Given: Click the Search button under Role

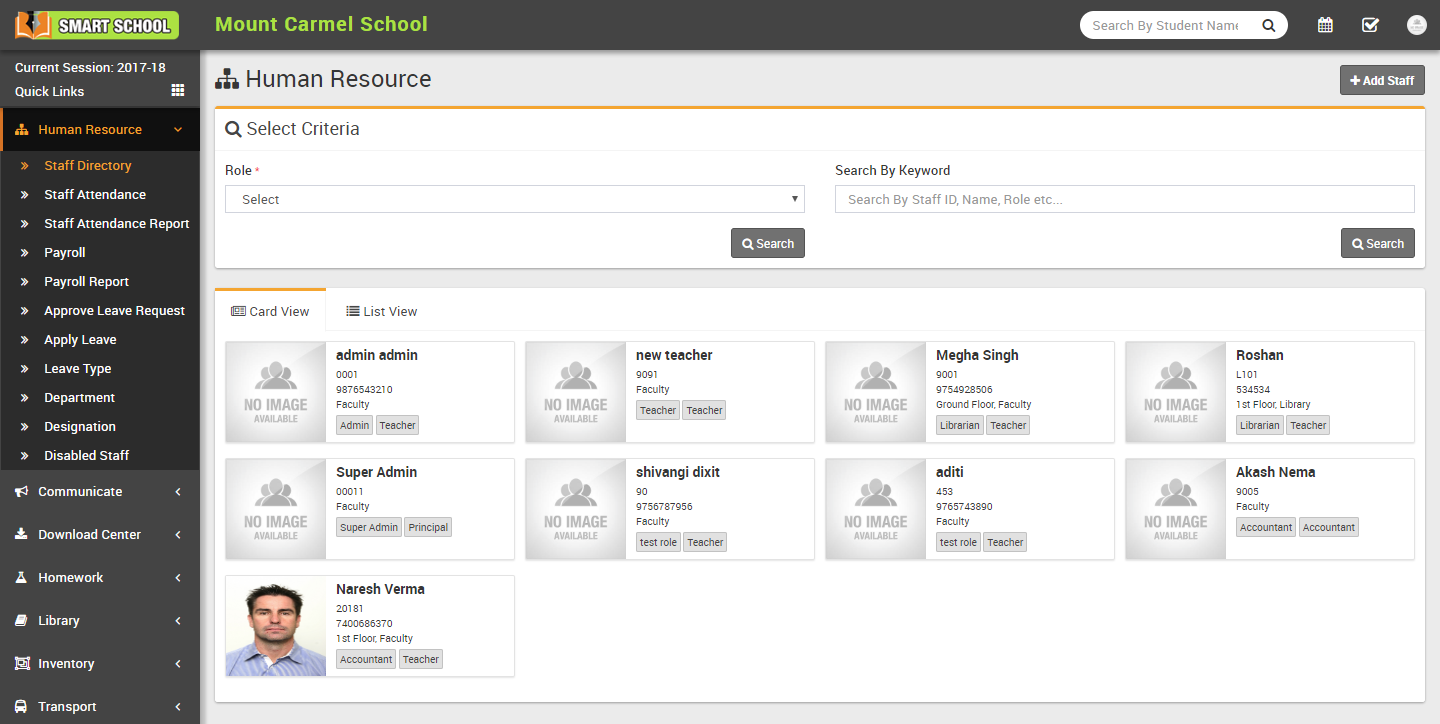Looking at the screenshot, I should coord(767,244).
